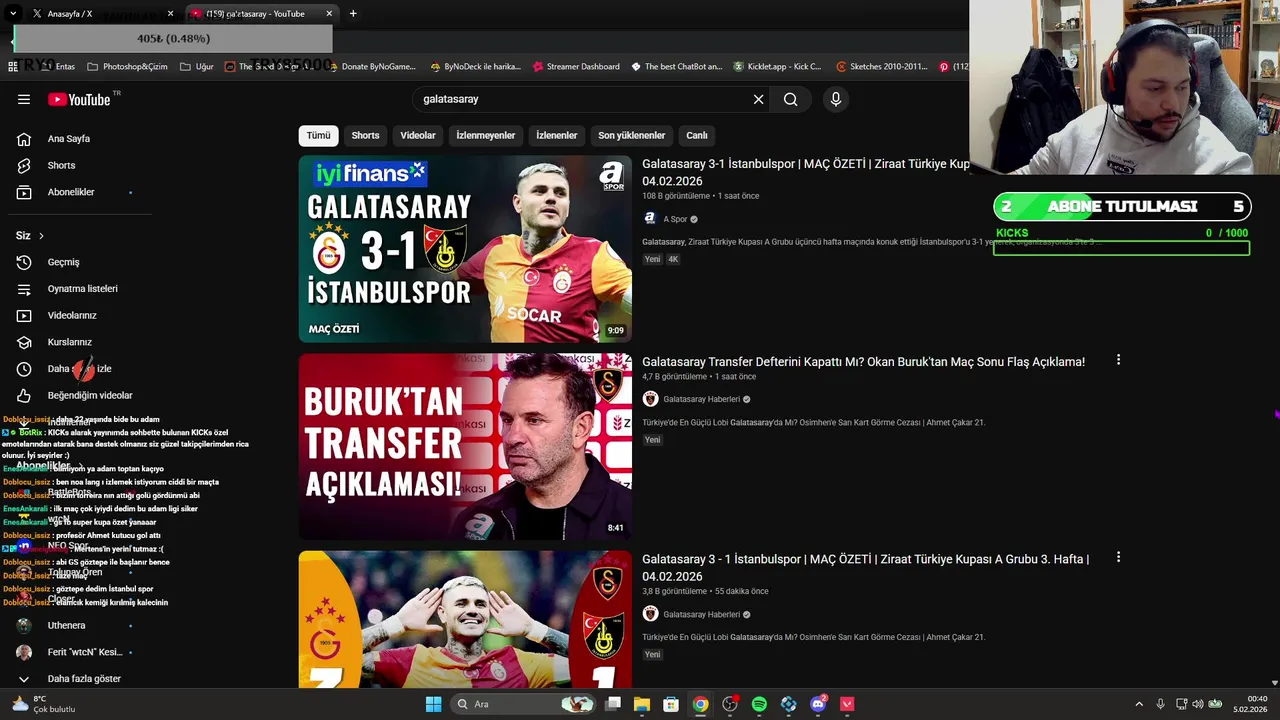1280x720 pixels.
Task: Open Okan Buruk'tan Maç Sonu video title
Action: click(863, 362)
